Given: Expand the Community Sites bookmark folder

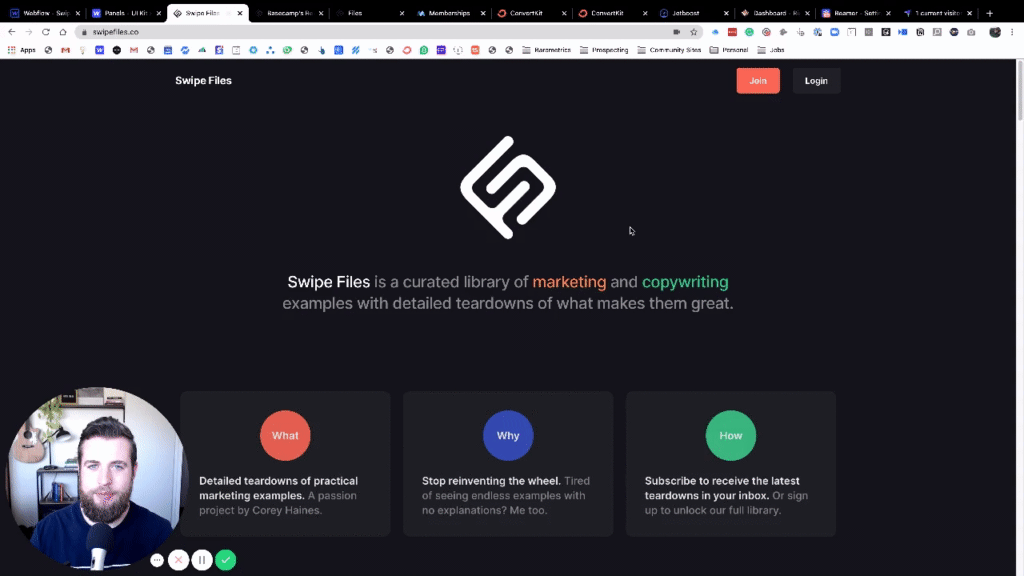Looking at the screenshot, I should 669,50.
